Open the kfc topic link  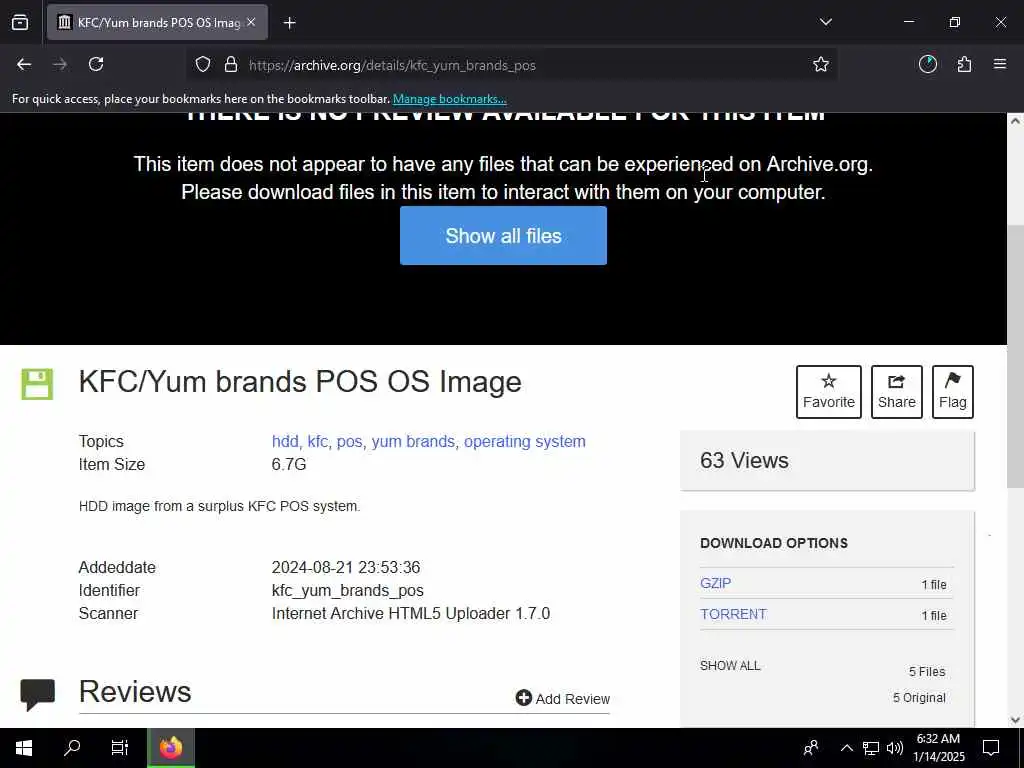click(317, 441)
